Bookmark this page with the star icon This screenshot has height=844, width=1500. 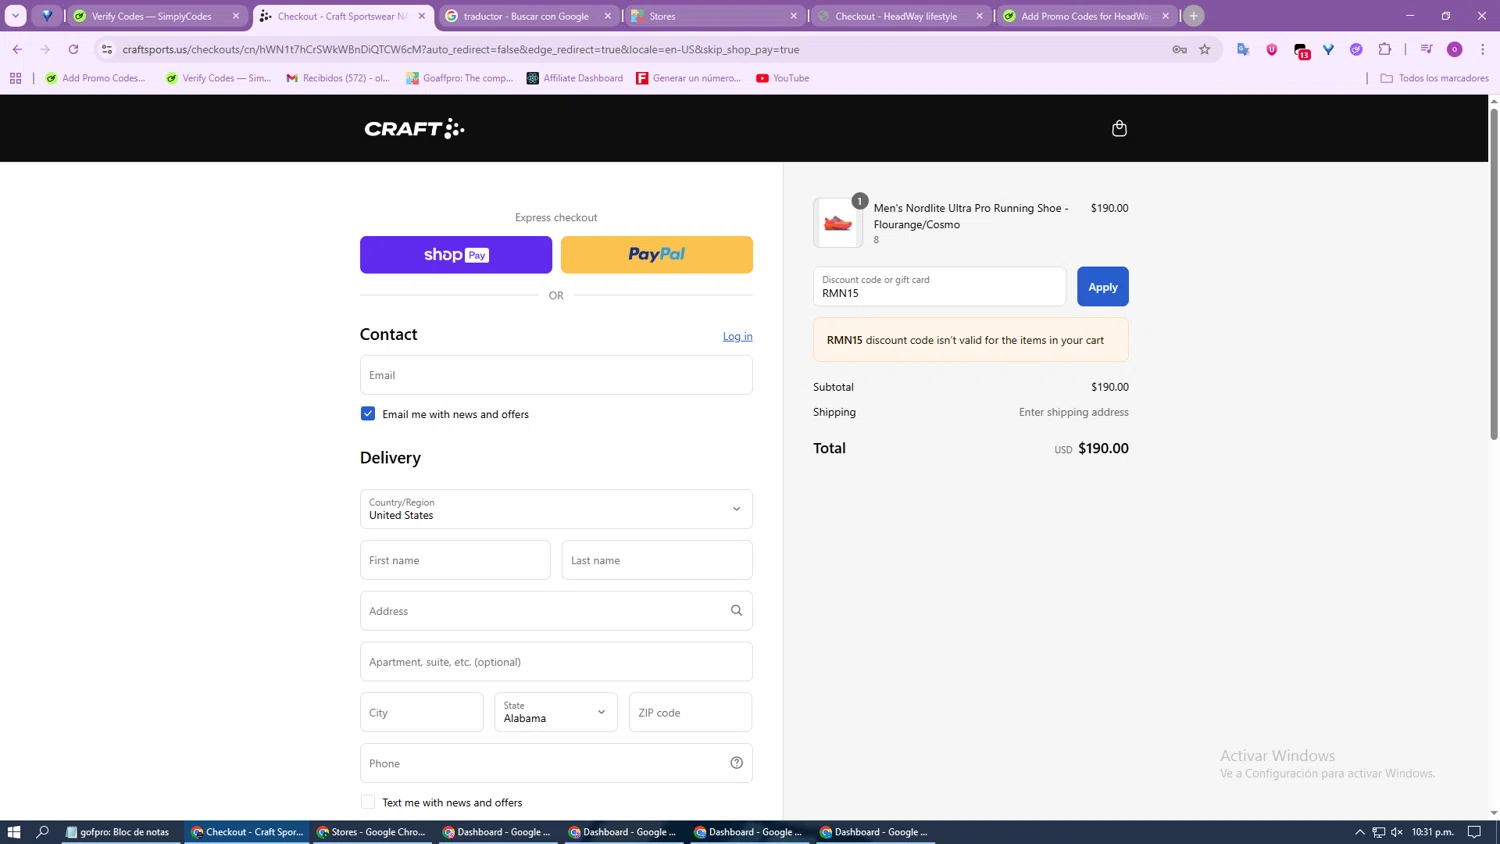pos(1205,49)
